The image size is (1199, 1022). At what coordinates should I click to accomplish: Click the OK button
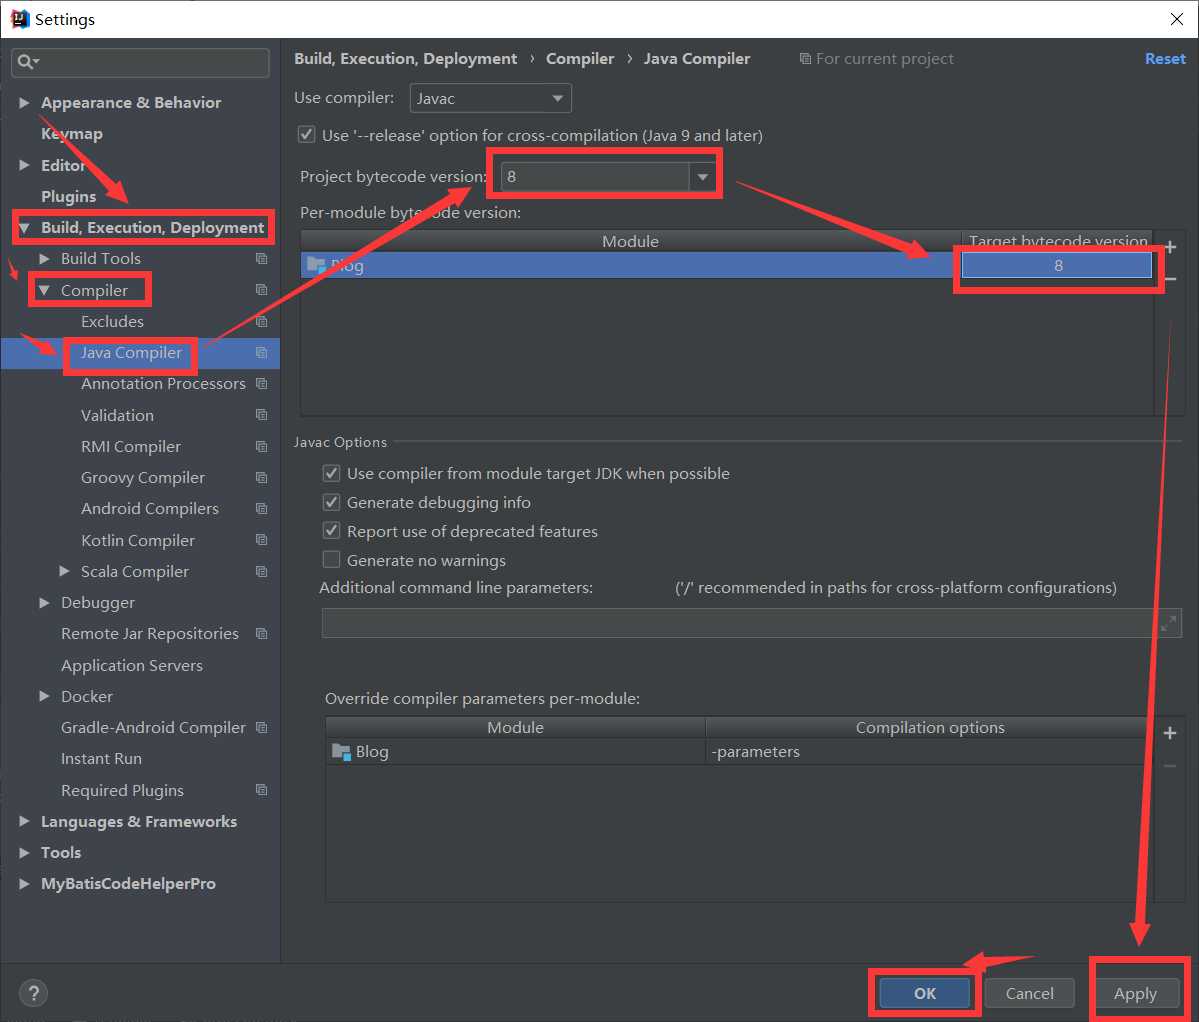(924, 993)
